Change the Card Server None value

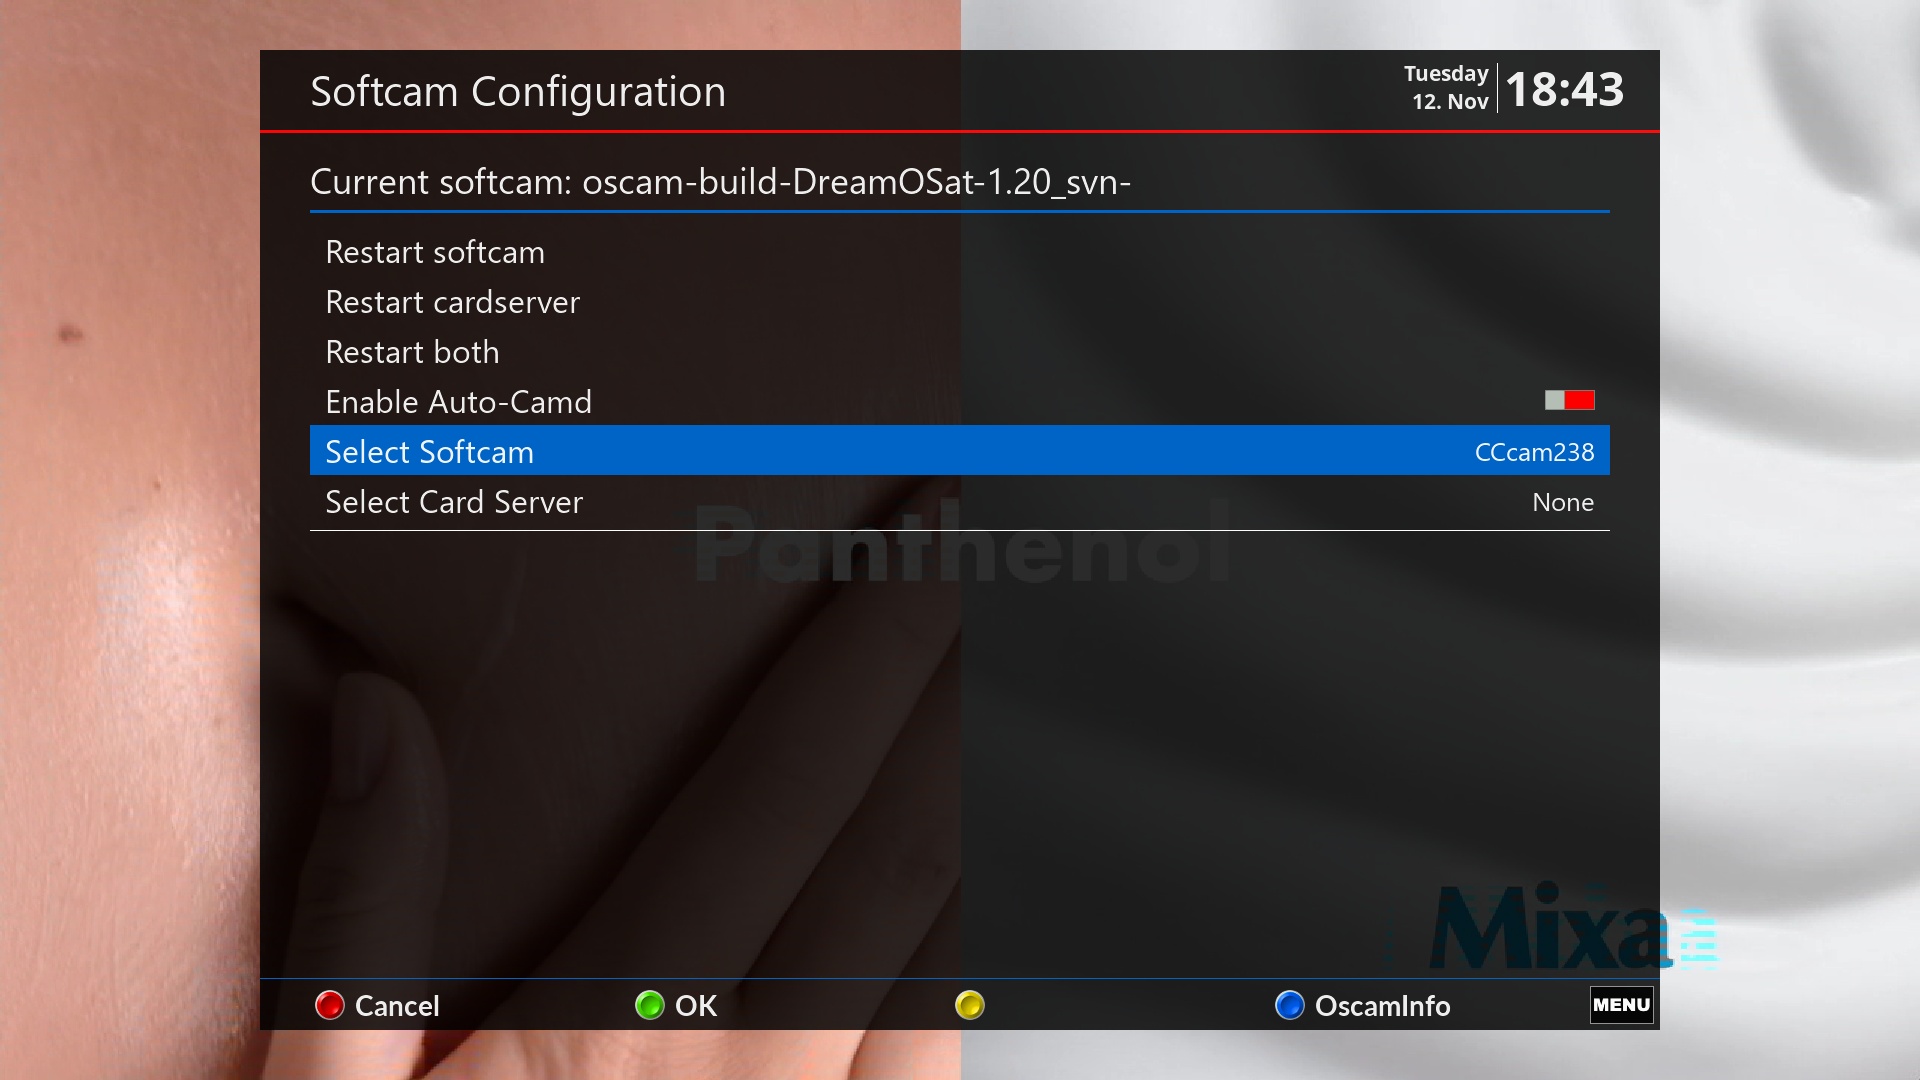pos(1563,502)
